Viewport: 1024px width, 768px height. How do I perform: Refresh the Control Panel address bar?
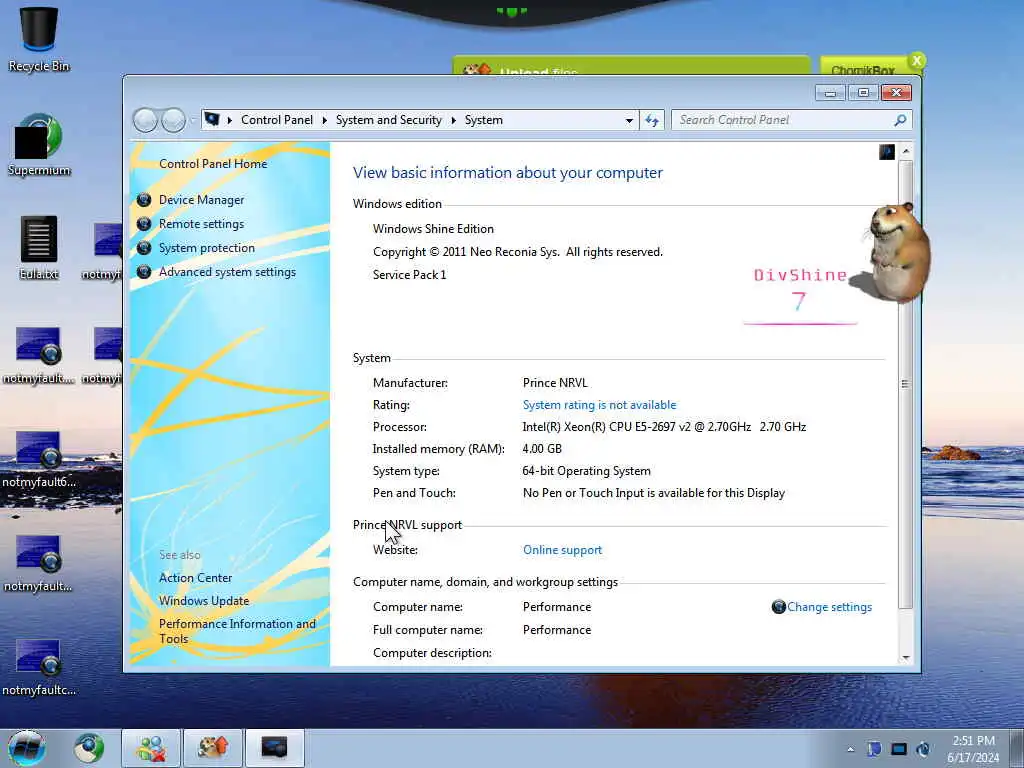point(652,120)
